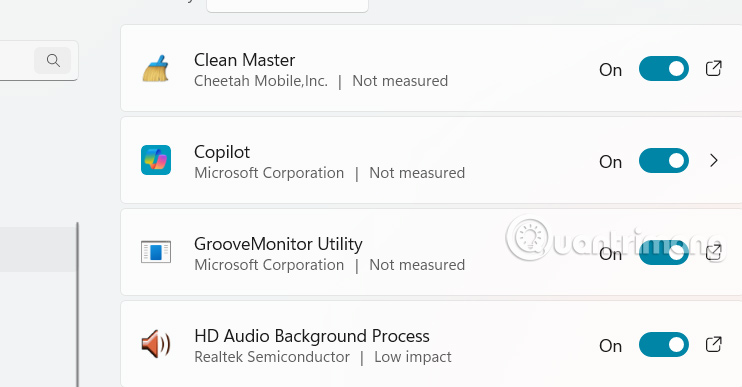Click the HD Audio Background Process title
The image size is (742, 387).
click(x=312, y=336)
